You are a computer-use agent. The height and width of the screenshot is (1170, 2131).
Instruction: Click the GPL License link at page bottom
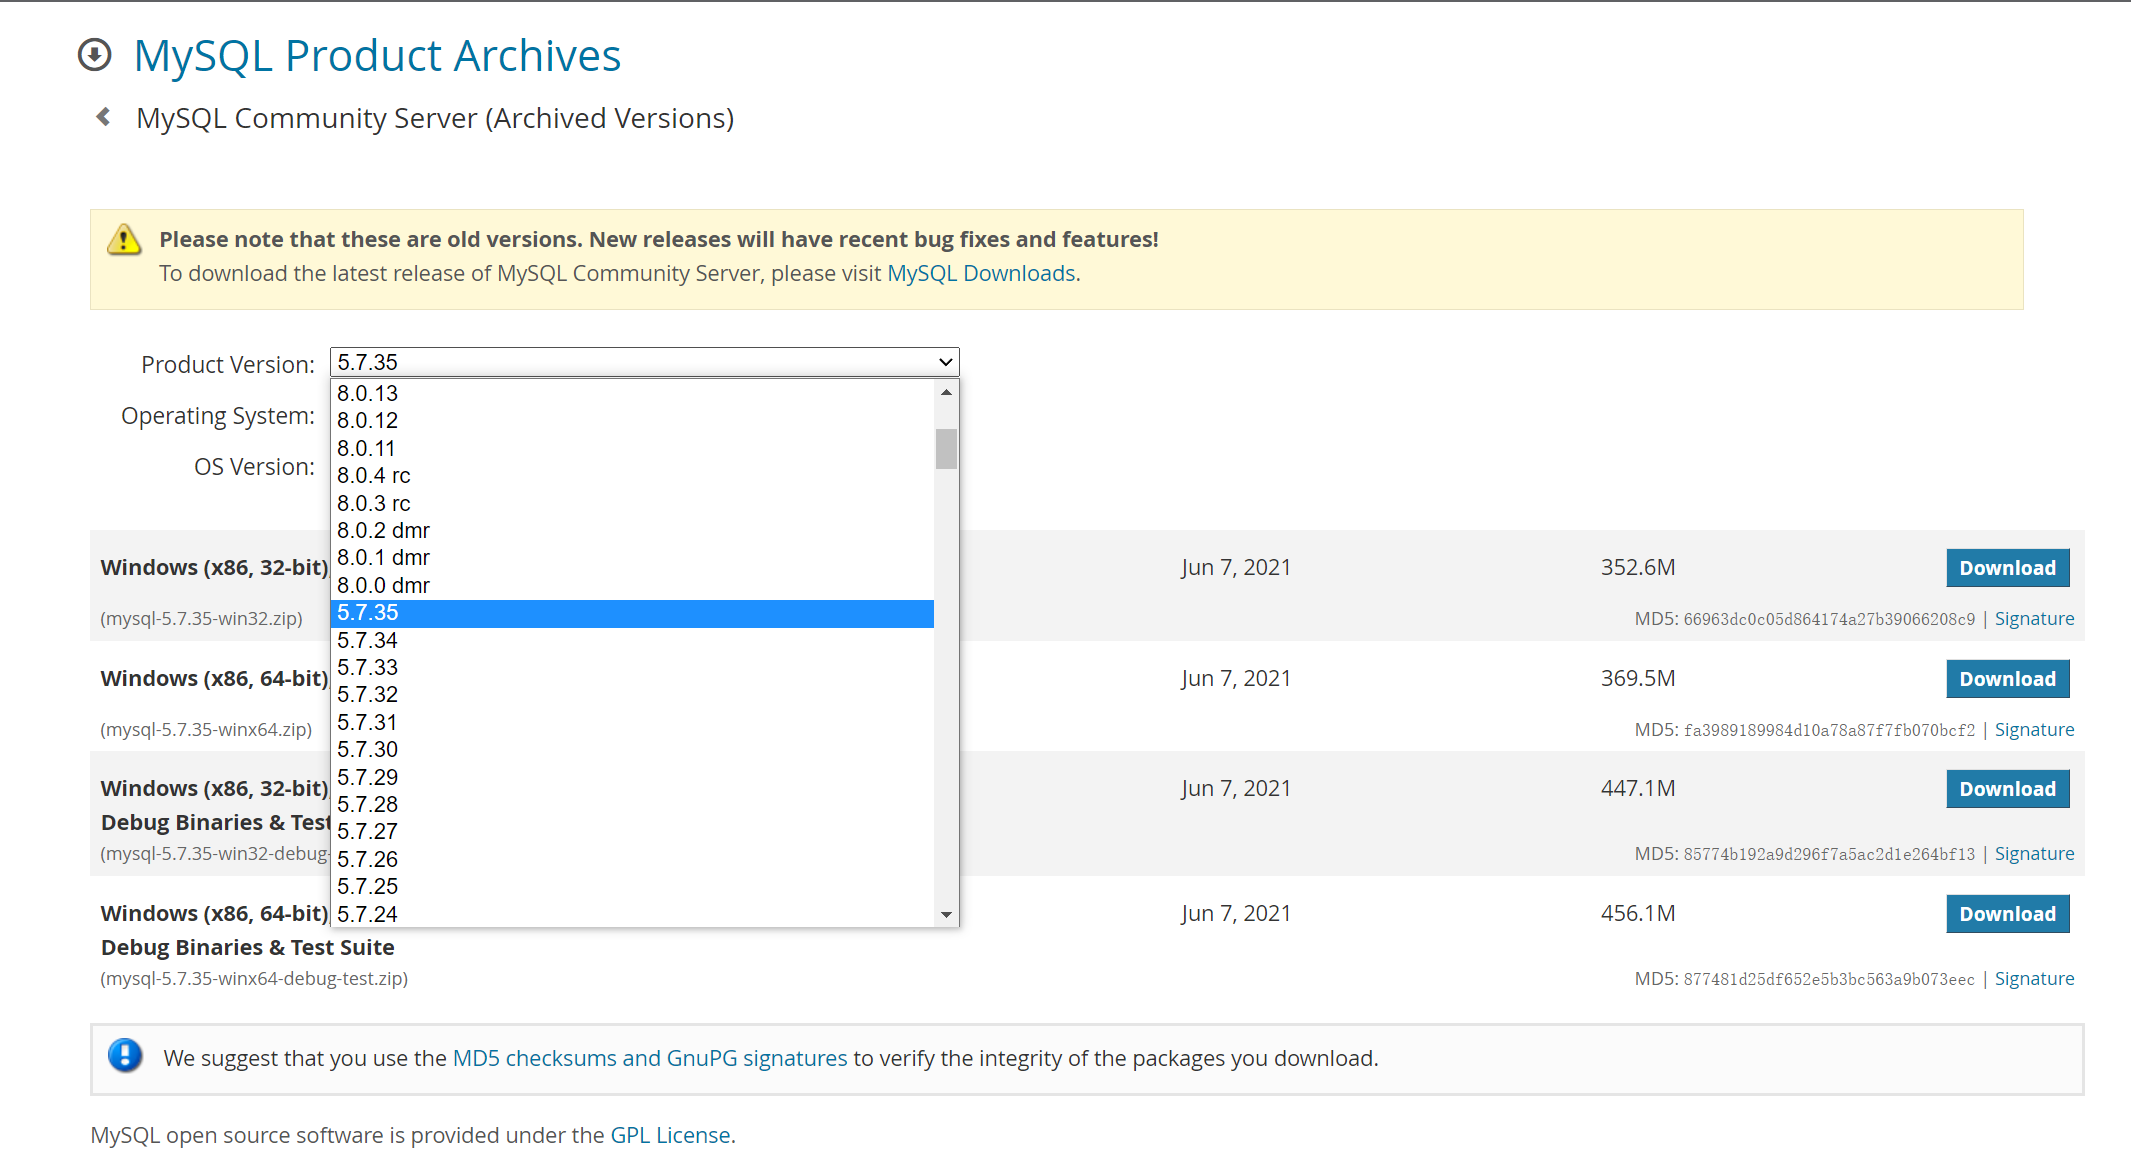click(x=670, y=1135)
